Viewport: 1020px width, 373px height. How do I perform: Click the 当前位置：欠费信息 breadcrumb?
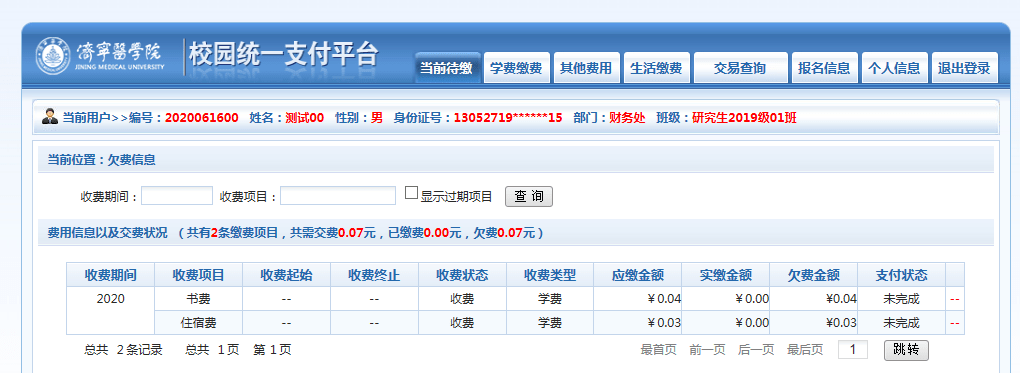pyautogui.click(x=101, y=159)
